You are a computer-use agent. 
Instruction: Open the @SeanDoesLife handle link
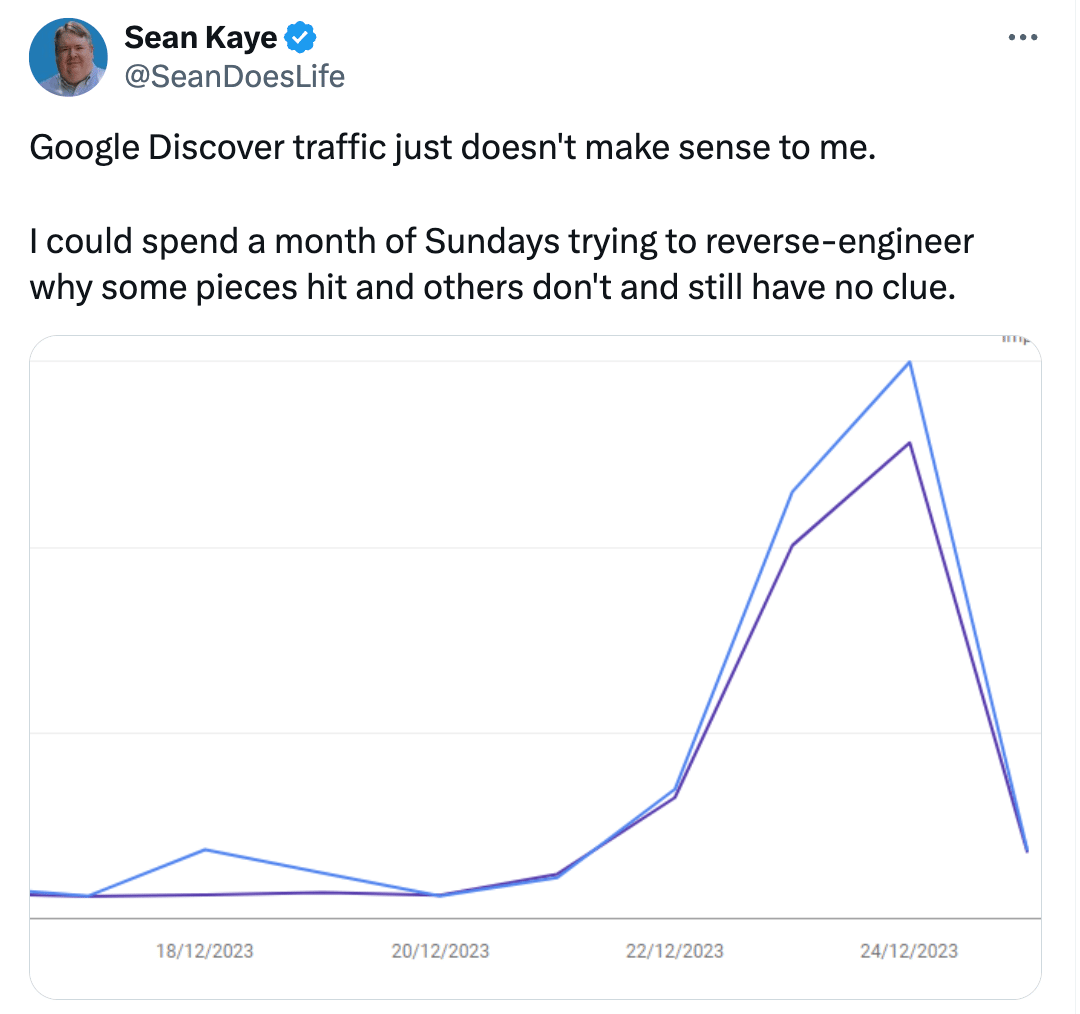click(x=235, y=76)
